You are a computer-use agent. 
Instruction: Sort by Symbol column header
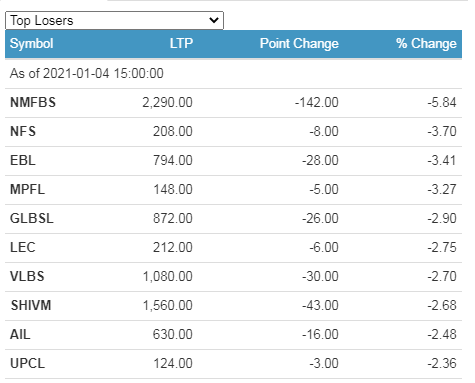point(32,44)
